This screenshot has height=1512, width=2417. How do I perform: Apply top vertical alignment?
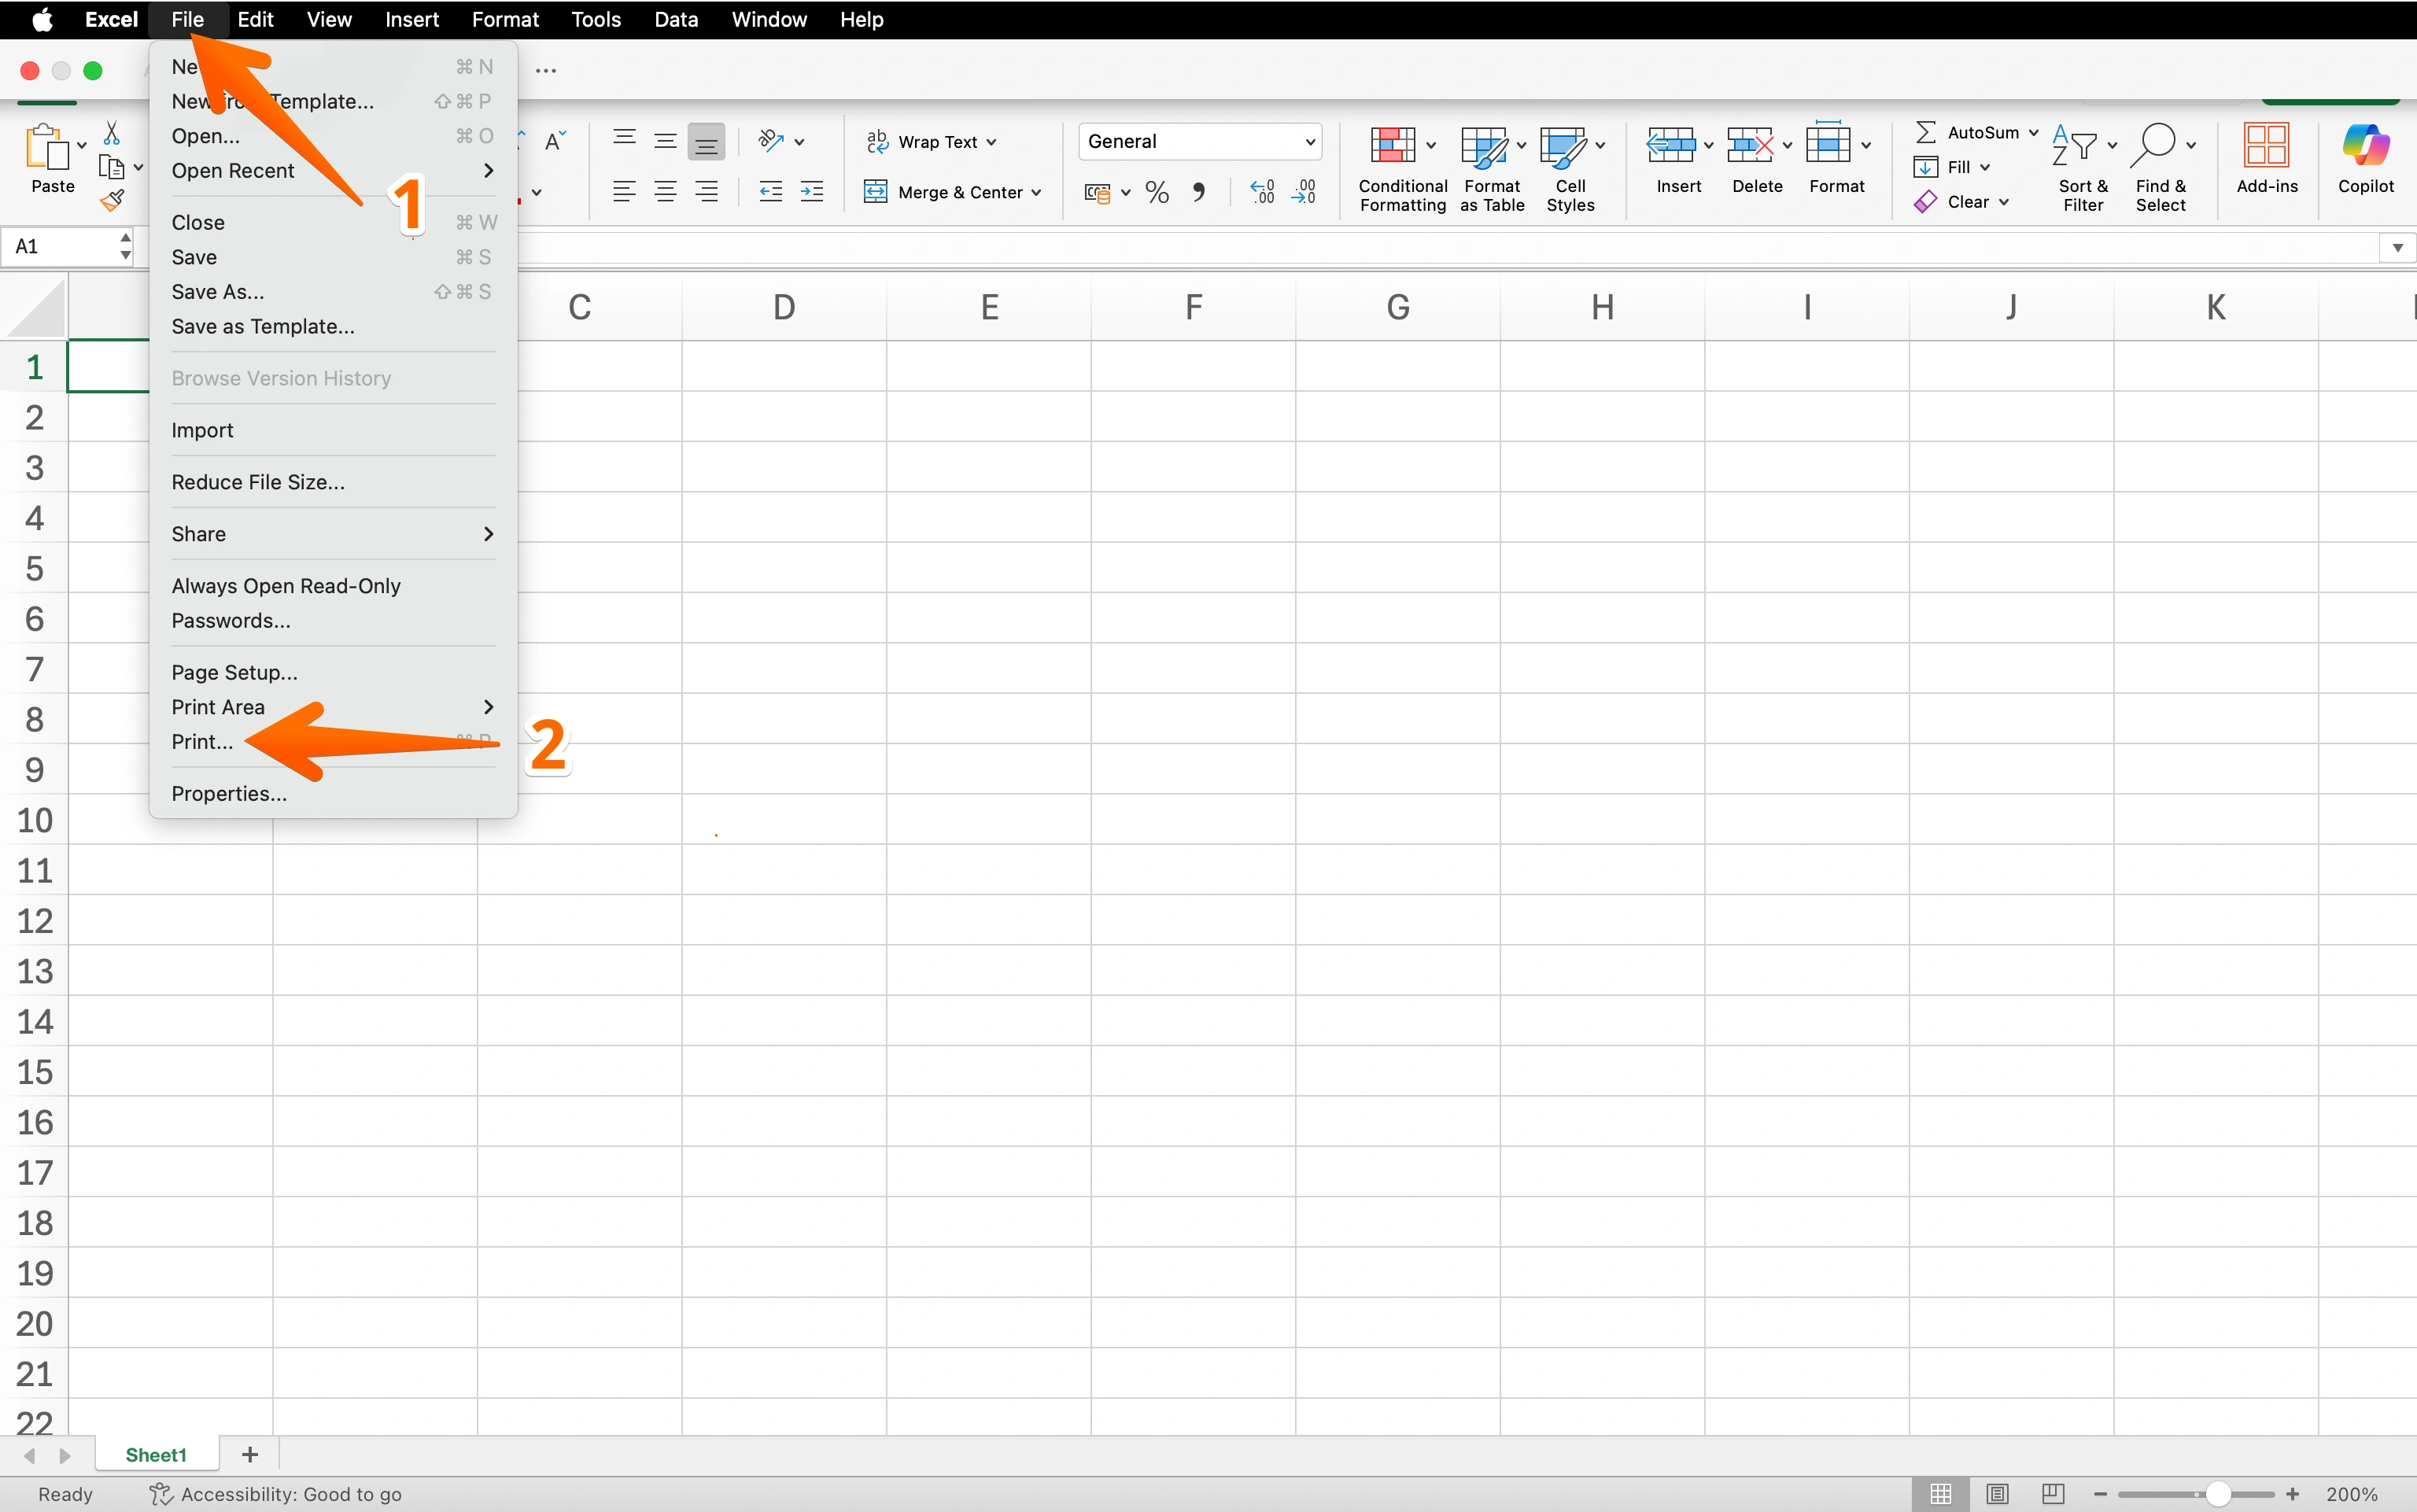click(x=624, y=141)
